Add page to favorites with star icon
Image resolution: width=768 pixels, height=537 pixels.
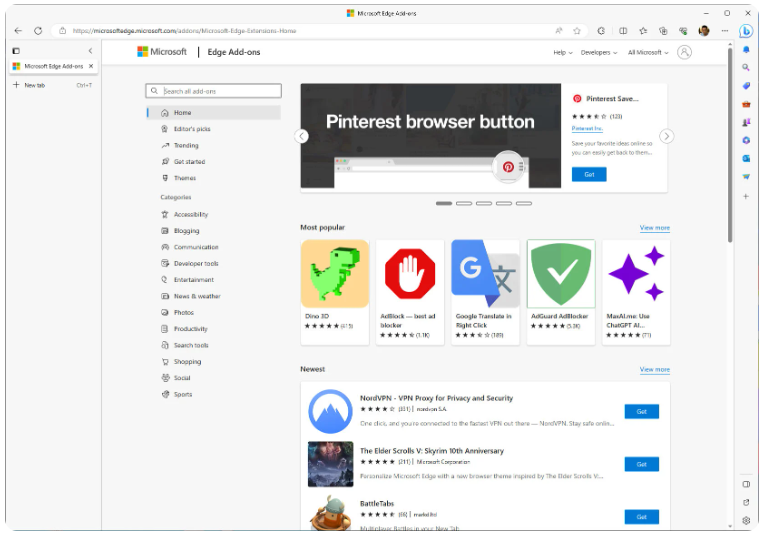(577, 31)
